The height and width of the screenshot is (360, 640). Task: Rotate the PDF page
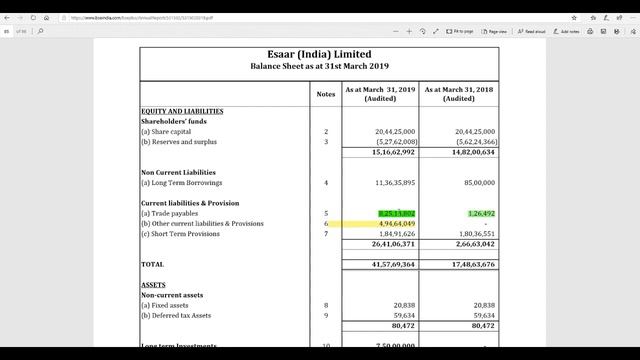point(422,31)
